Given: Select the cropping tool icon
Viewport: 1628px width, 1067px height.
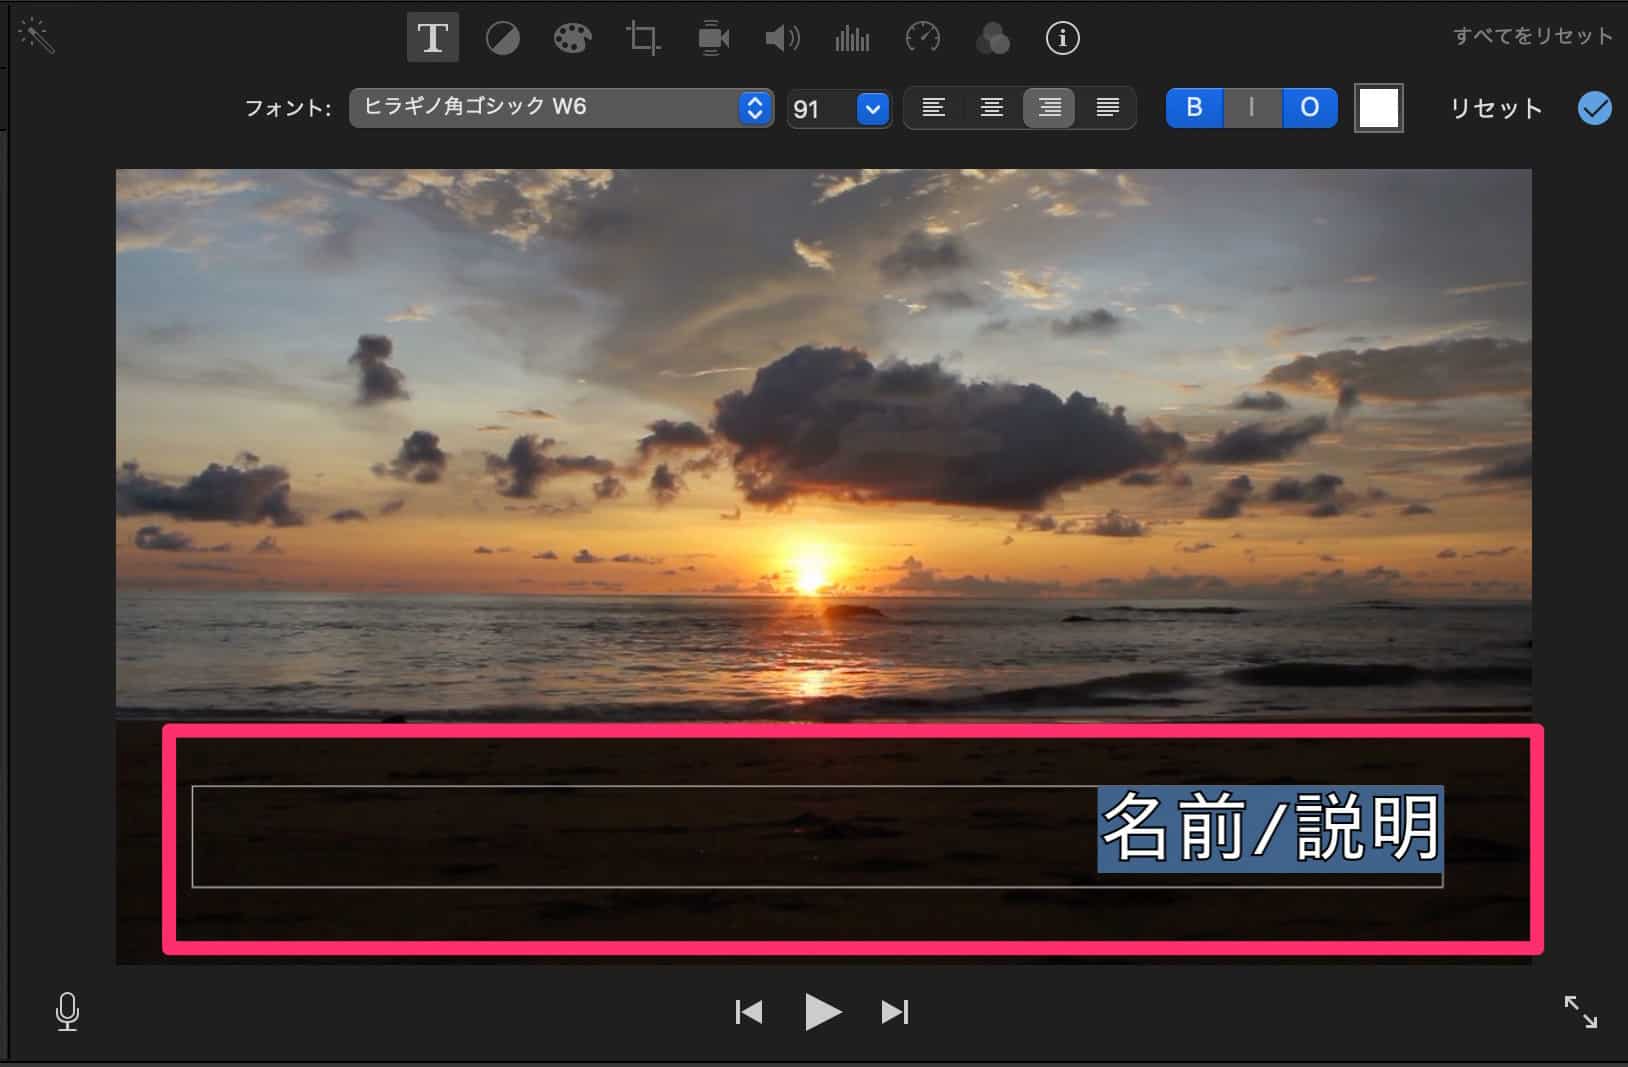Looking at the screenshot, I should point(642,39).
